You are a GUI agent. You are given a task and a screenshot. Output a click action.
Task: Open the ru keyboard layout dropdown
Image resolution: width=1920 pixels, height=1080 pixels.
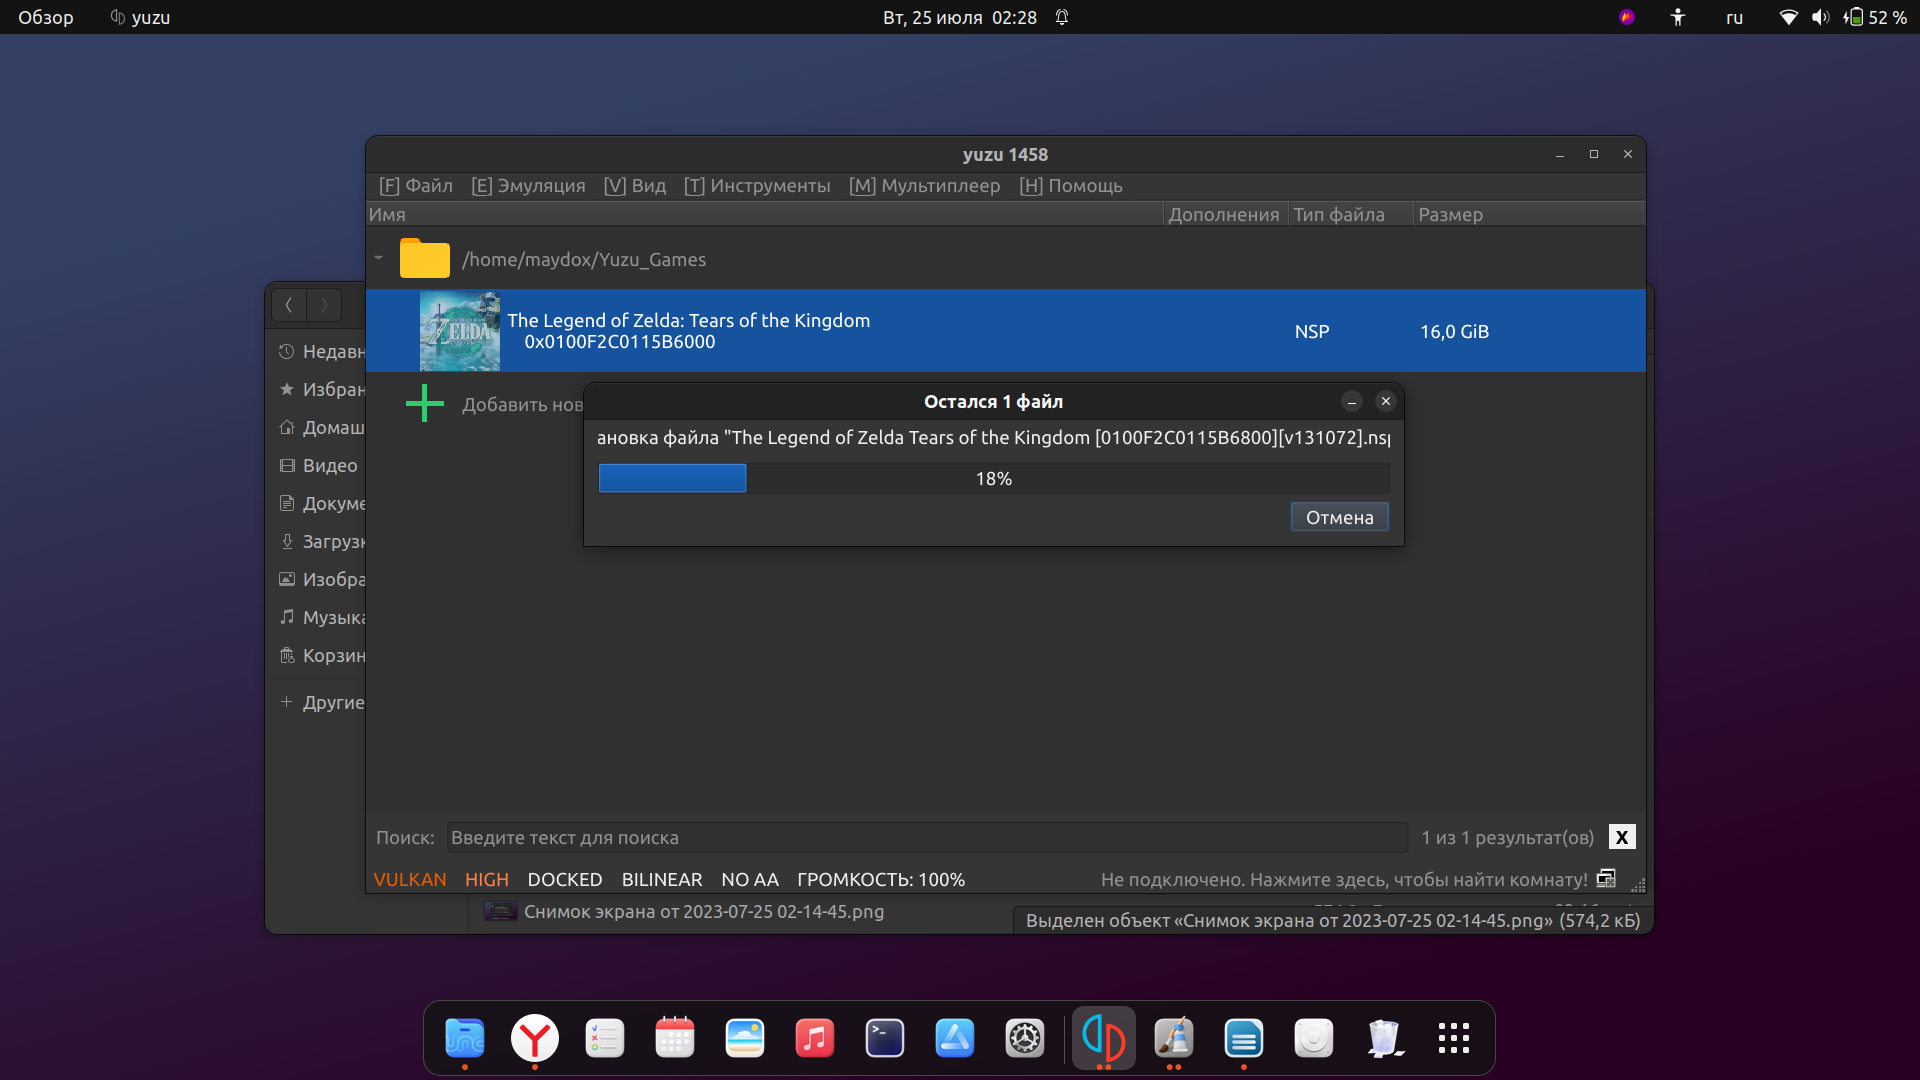coord(1734,17)
